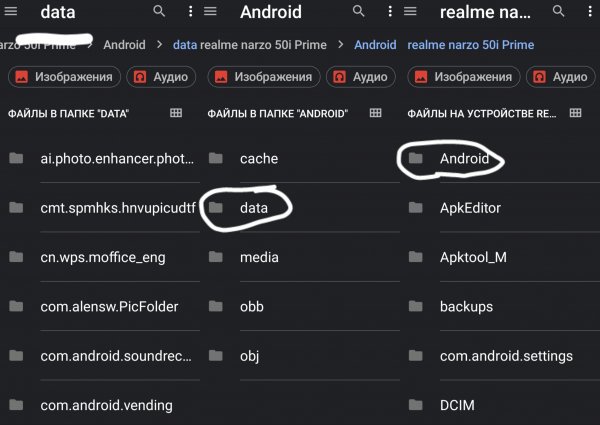Click the Android title in middle panel
The image size is (600, 425).
click(x=271, y=12)
